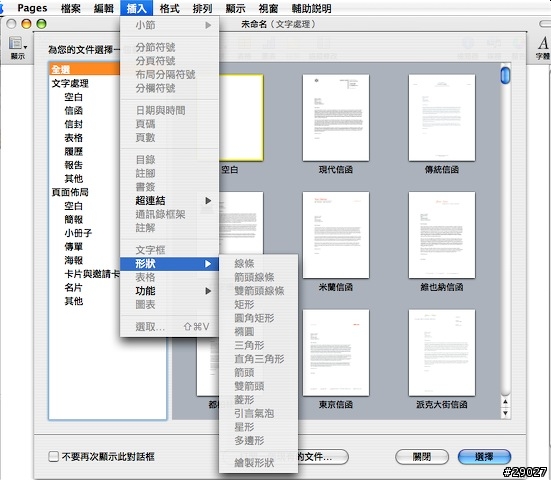This screenshot has width=551, height=480.
Task: Click the scrollbar down arrow
Action: pos(505,413)
